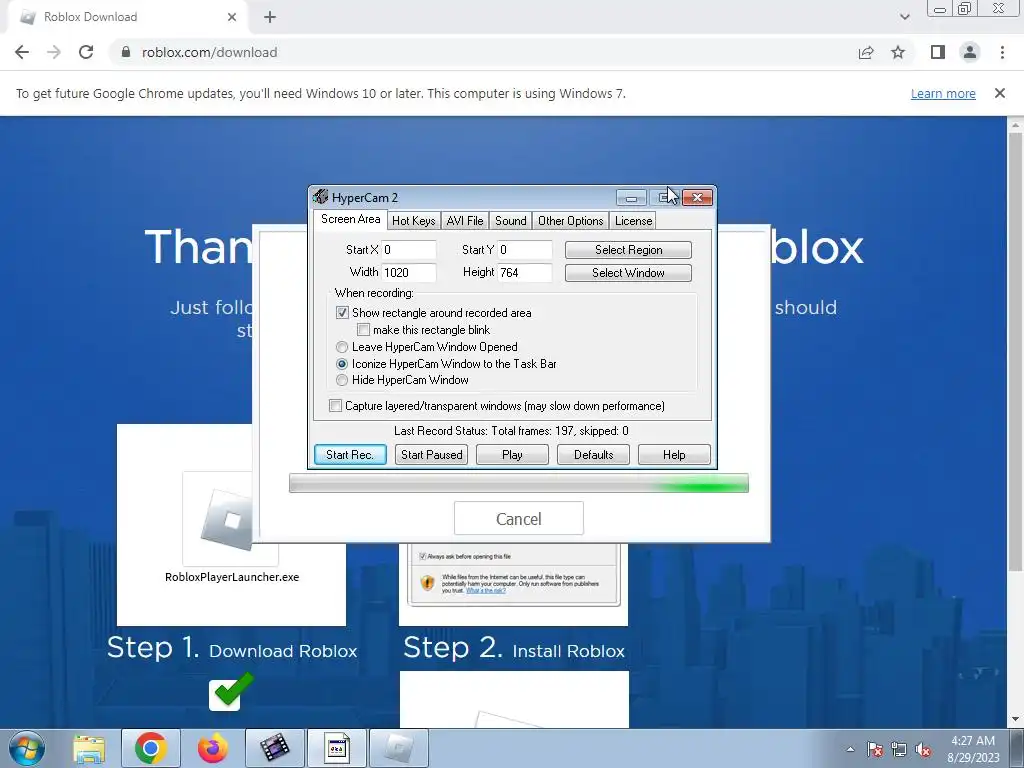Image resolution: width=1024 pixels, height=768 pixels.
Task: Select the Screen Area tab
Action: tap(351, 219)
